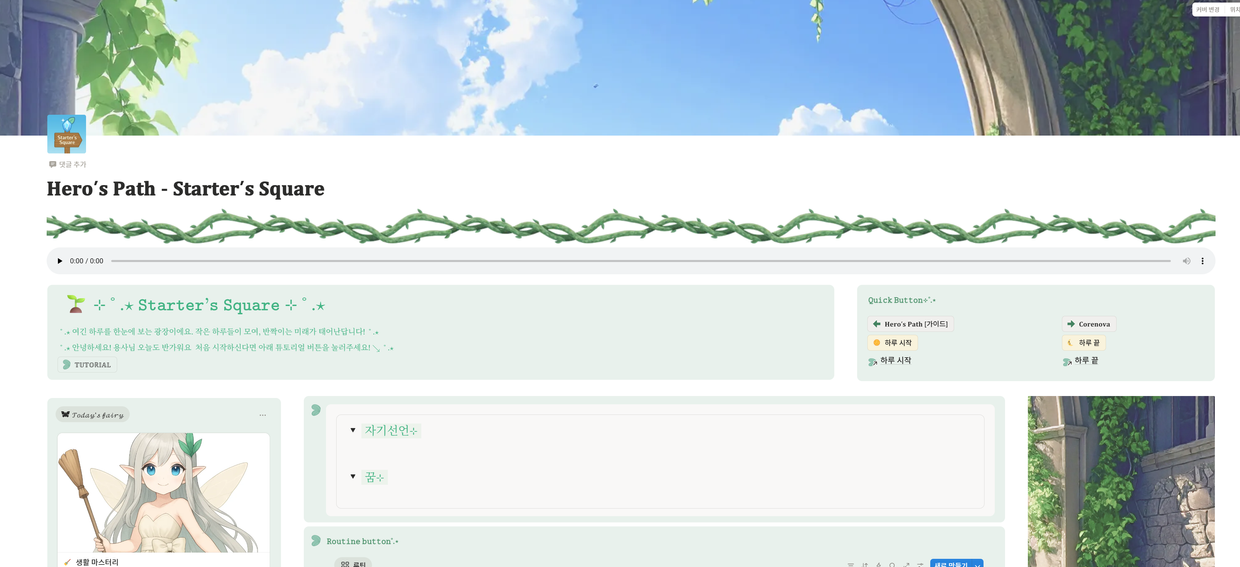Open the 하루 시작 linked page
The image size is (1240, 567).
[894, 361]
